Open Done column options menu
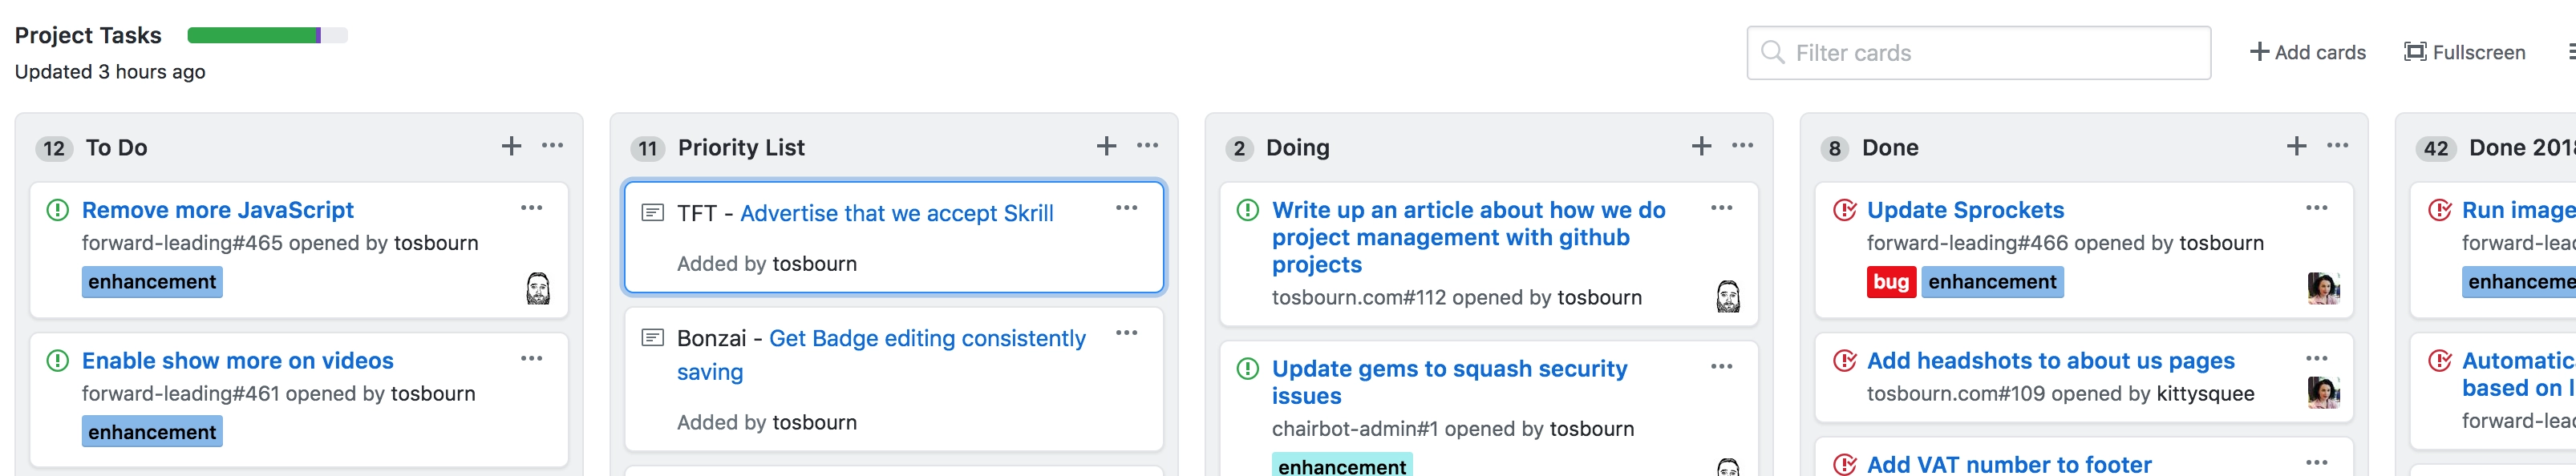 (x=2337, y=146)
